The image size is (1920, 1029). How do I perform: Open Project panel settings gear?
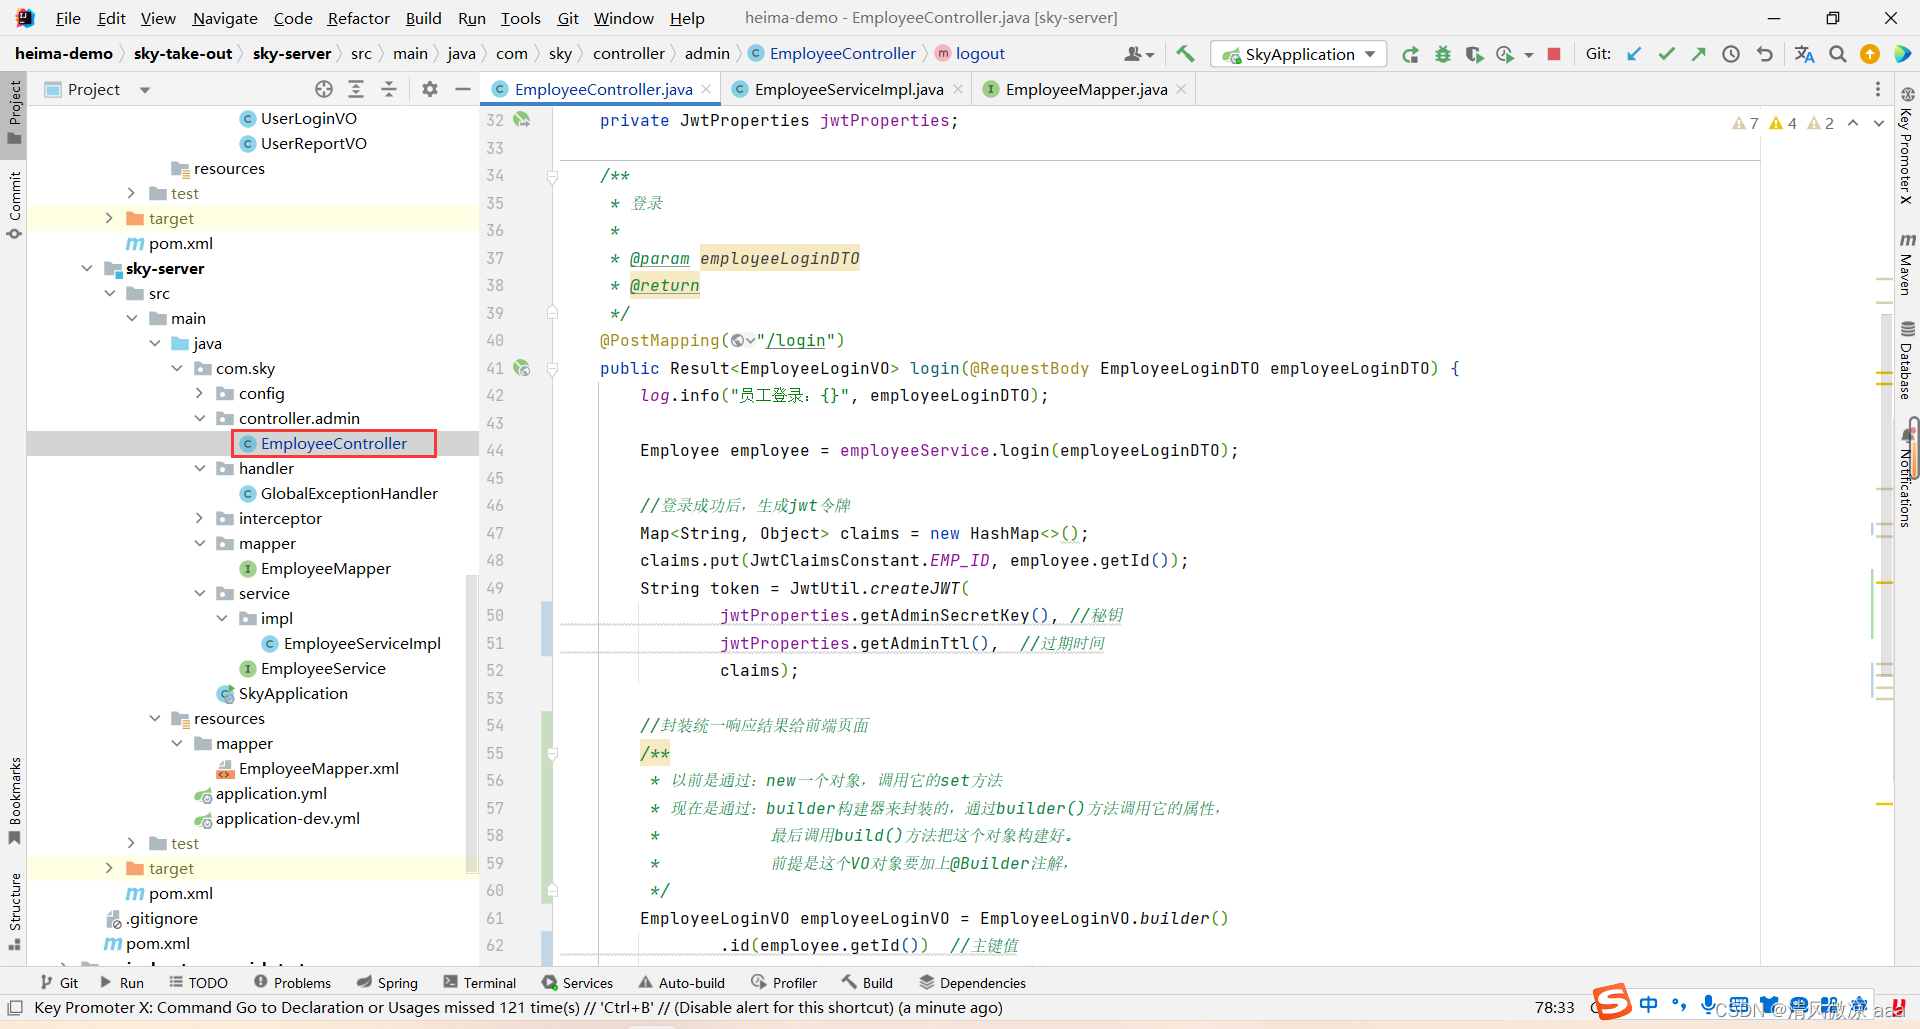(x=430, y=89)
